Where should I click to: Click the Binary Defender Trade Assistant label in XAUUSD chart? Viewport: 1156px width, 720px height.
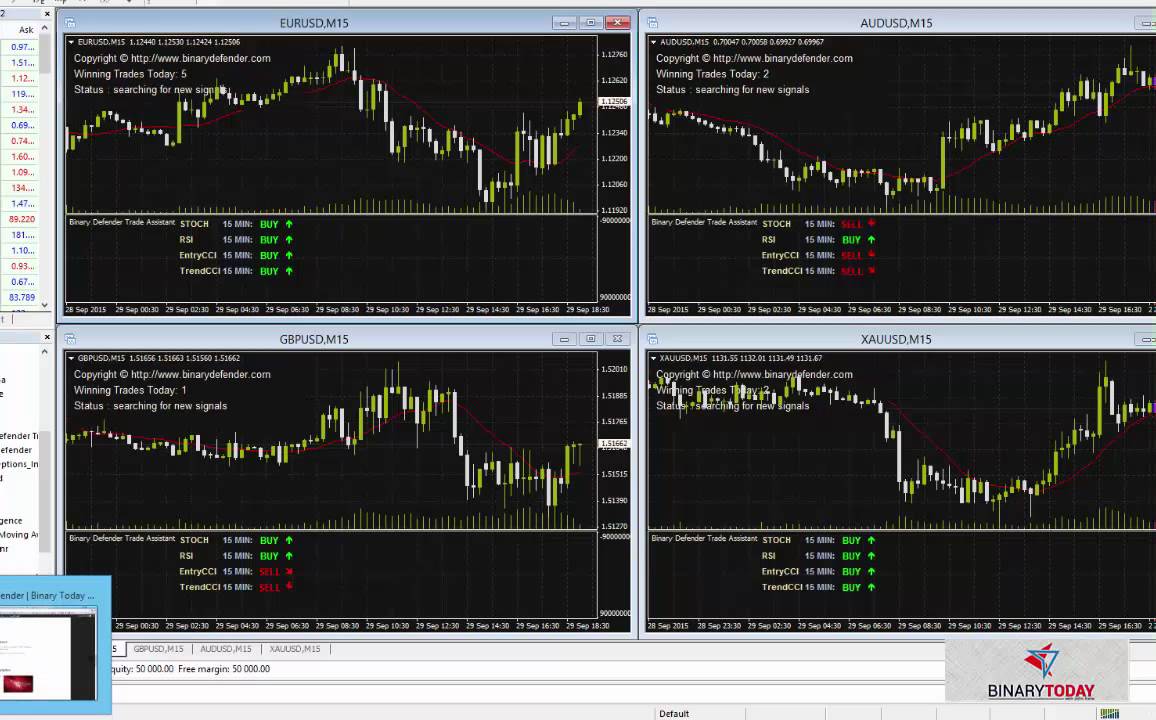click(704, 538)
